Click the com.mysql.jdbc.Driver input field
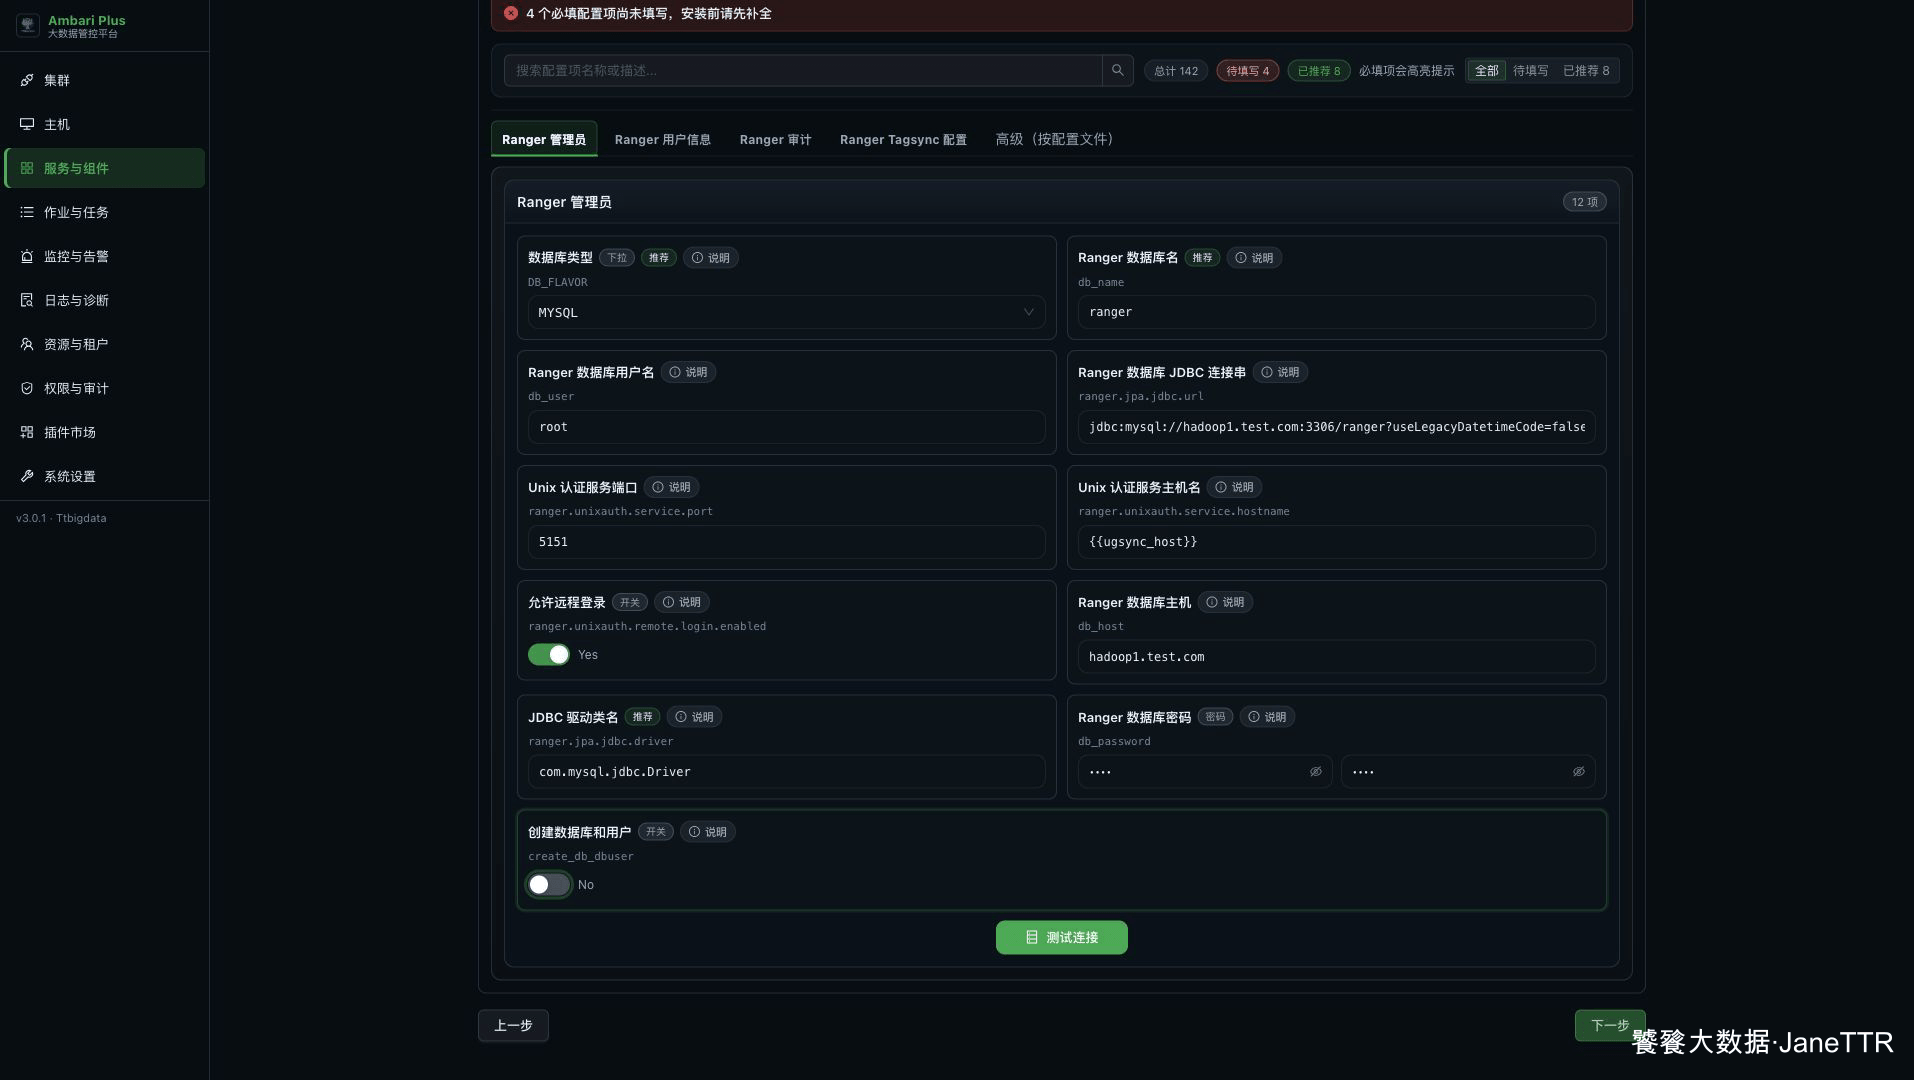This screenshot has width=1914, height=1080. (786, 772)
